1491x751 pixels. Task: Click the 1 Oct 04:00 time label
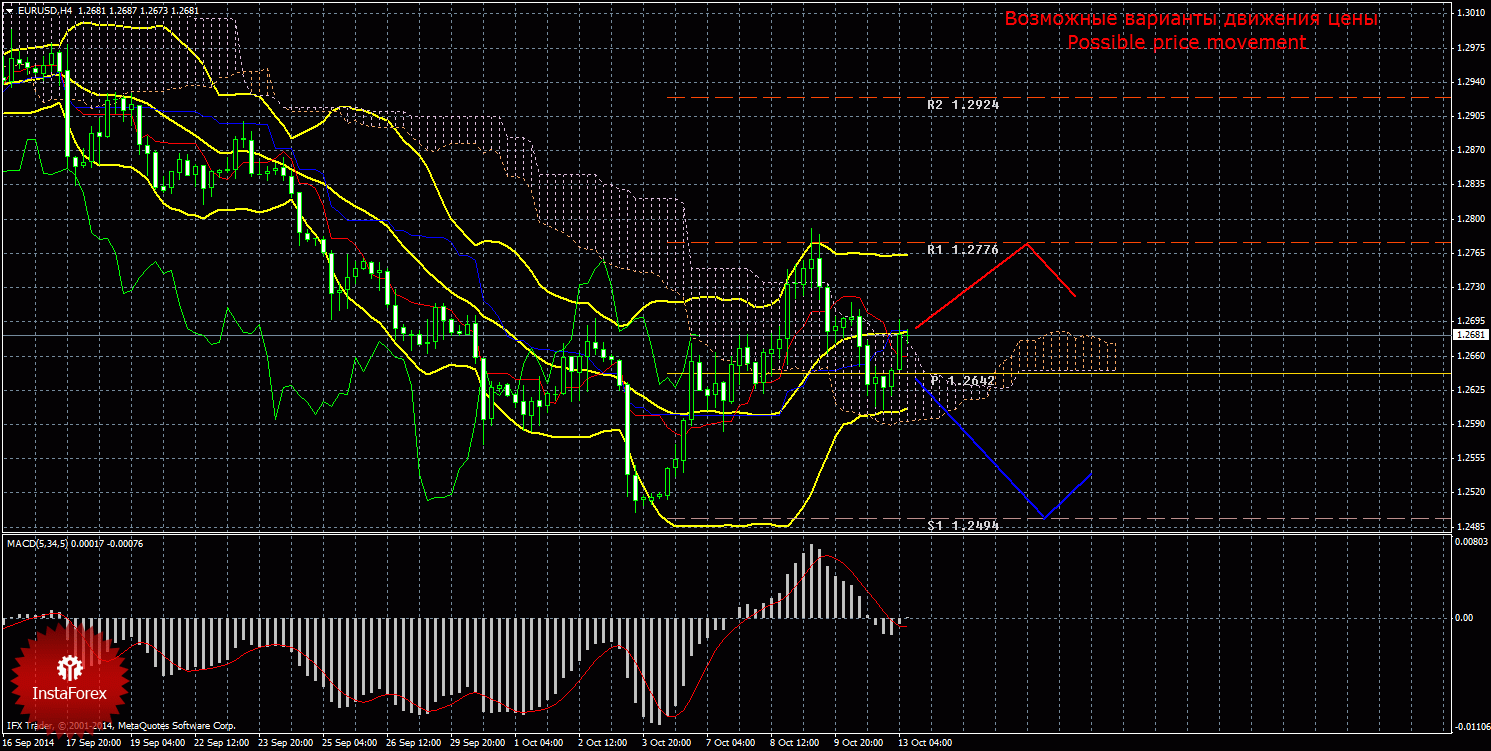click(x=540, y=744)
